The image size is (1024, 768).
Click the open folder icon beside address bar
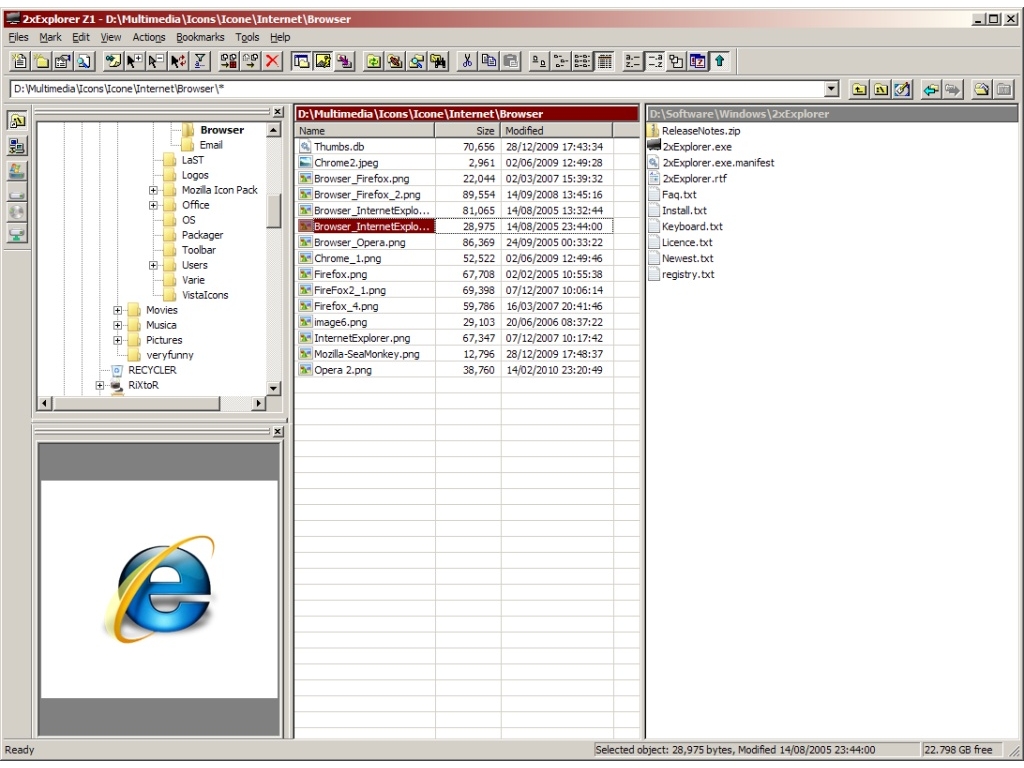tap(981, 89)
